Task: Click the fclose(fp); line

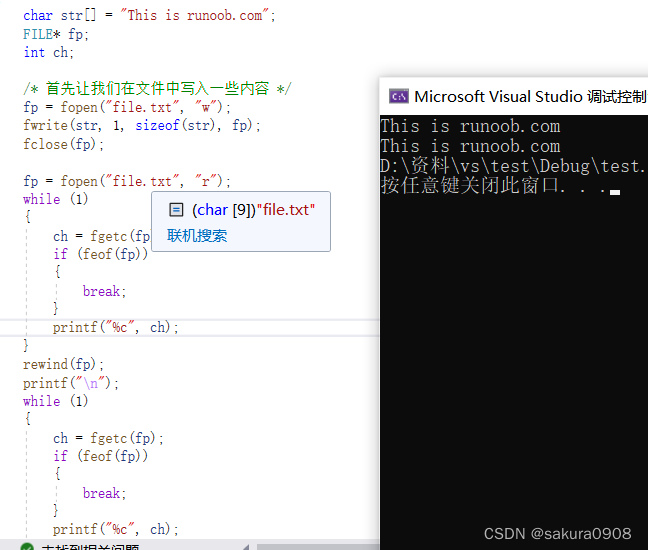Action: [x=63, y=144]
